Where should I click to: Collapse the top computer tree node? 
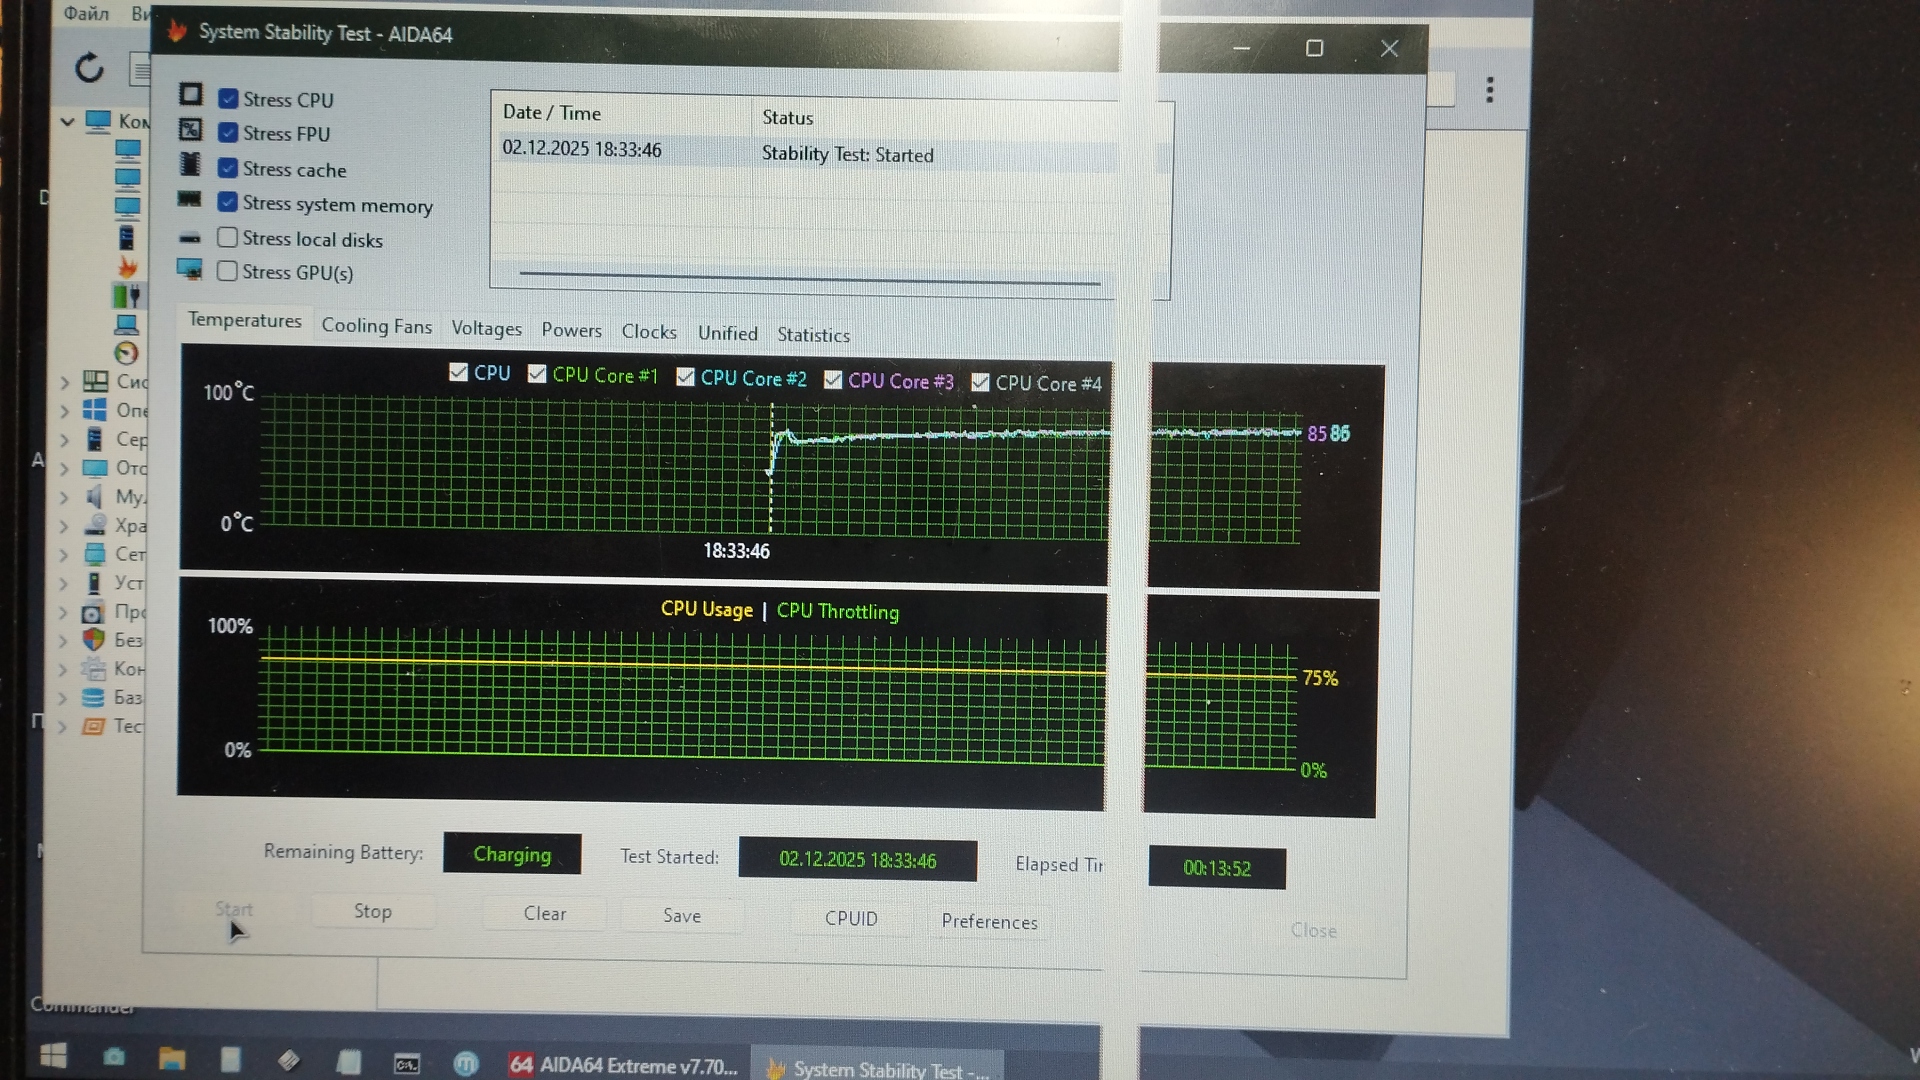[67, 122]
